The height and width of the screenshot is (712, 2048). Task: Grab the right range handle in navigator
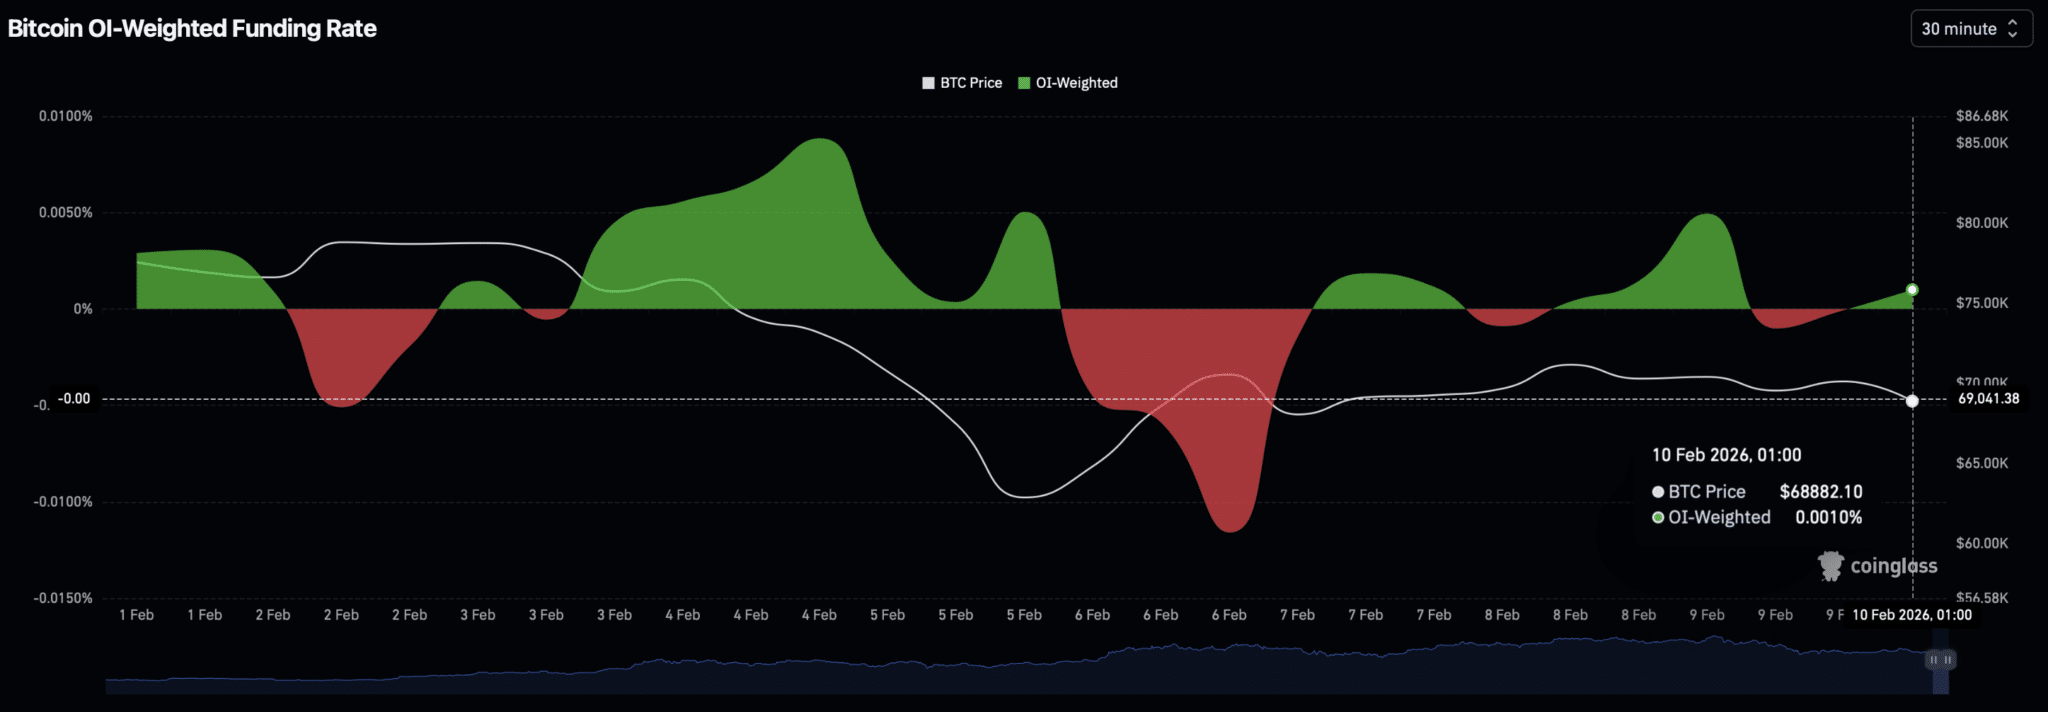coord(1948,660)
